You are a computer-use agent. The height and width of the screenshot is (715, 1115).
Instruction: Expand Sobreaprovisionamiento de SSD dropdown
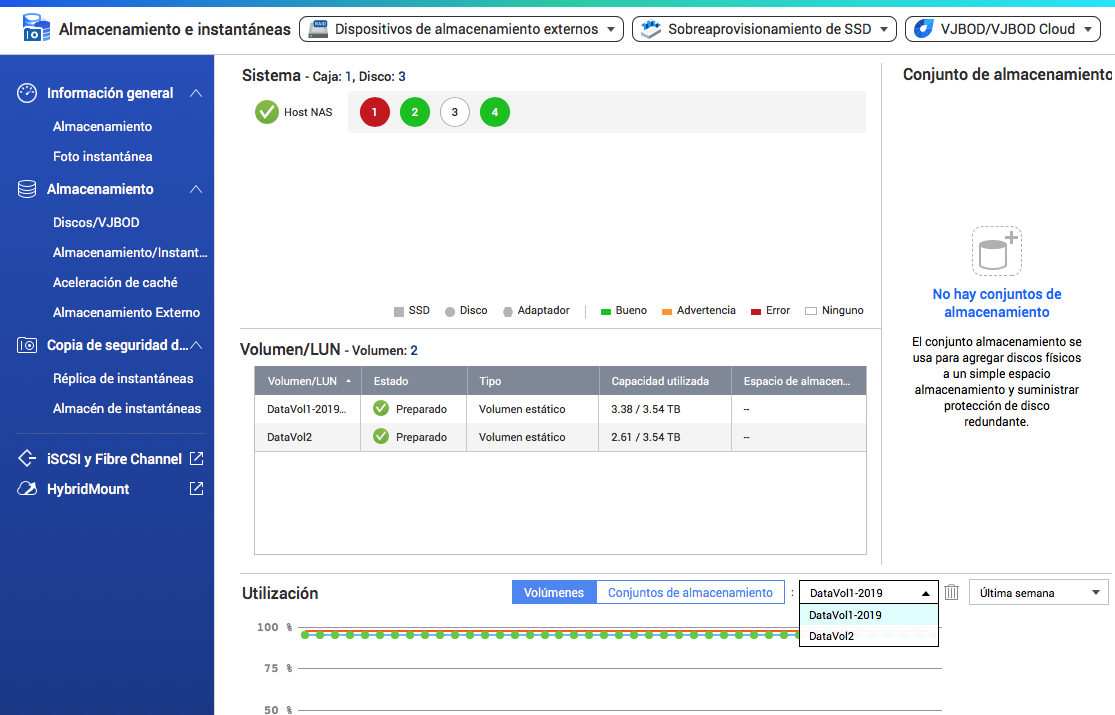pyautogui.click(x=764, y=29)
